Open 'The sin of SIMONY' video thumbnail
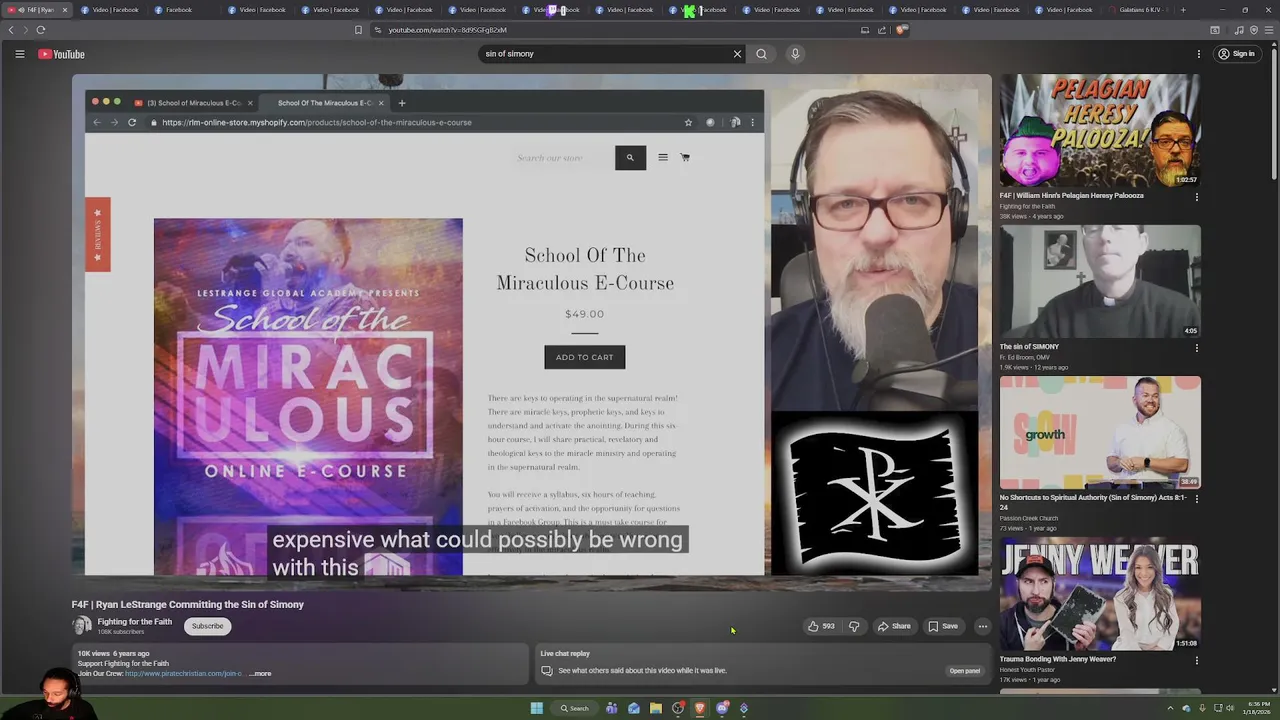Image resolution: width=1280 pixels, height=720 pixels. (x=1100, y=281)
